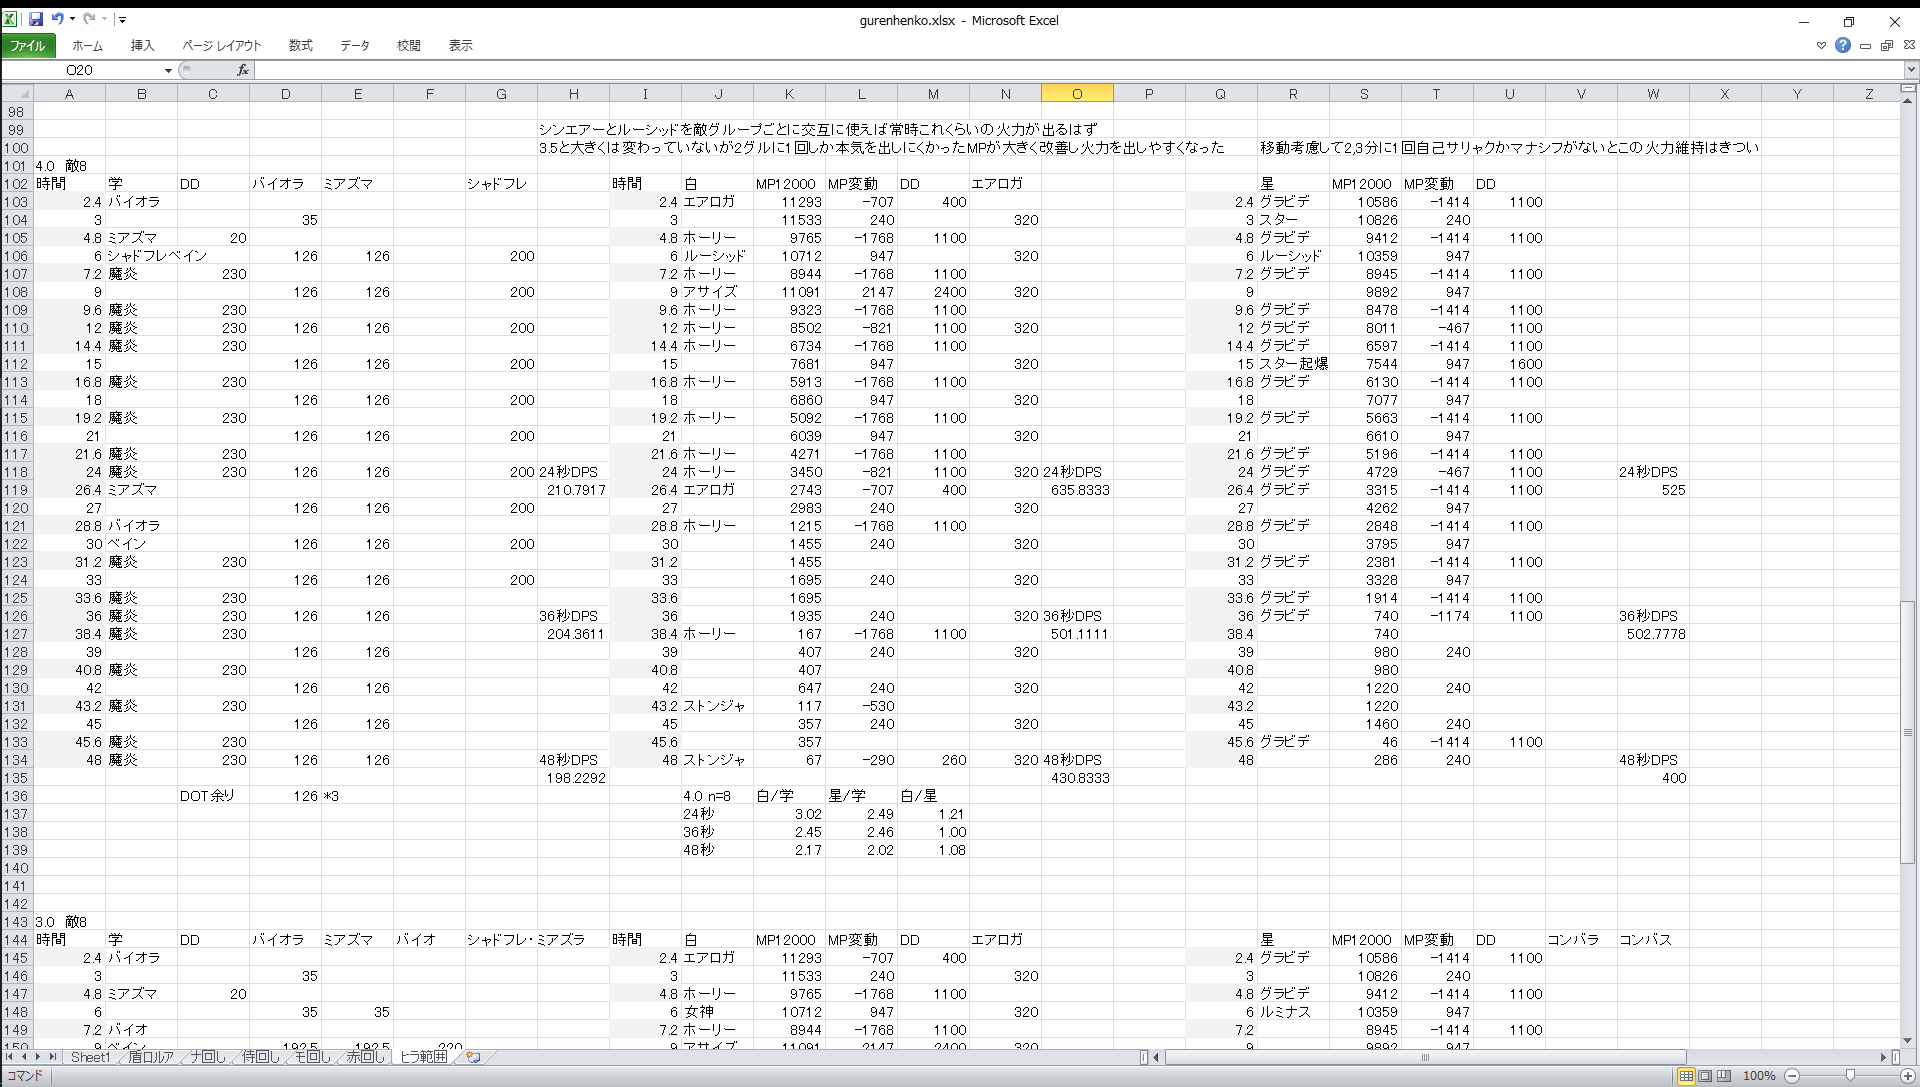
Task: Click the Excel application icon in title bar
Action: pyautogui.click(x=10, y=19)
